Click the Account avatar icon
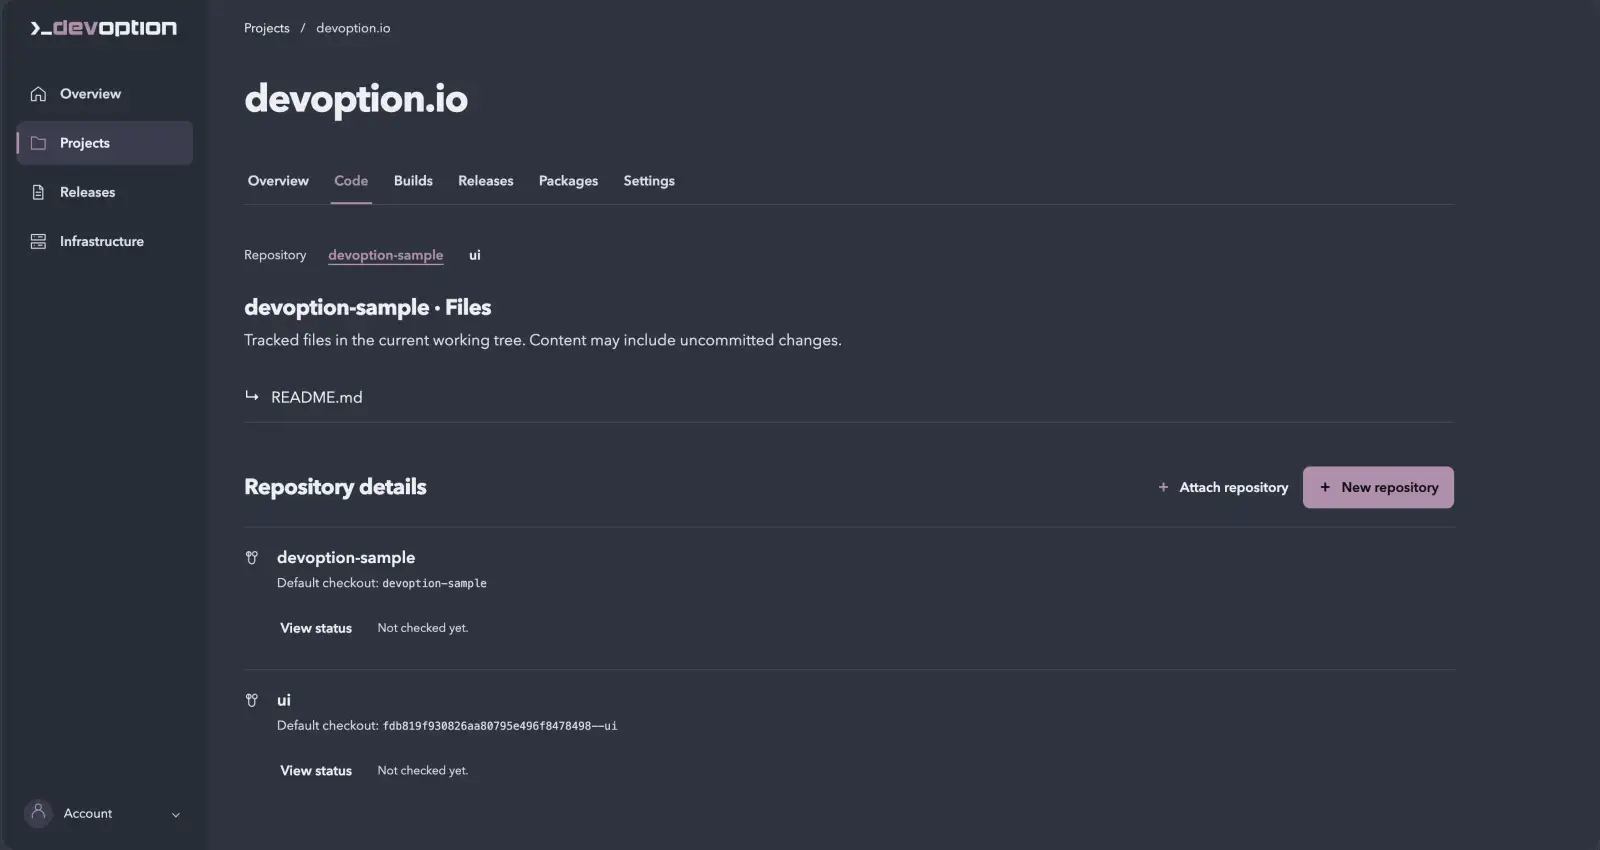This screenshot has width=1600, height=850. 38,813
